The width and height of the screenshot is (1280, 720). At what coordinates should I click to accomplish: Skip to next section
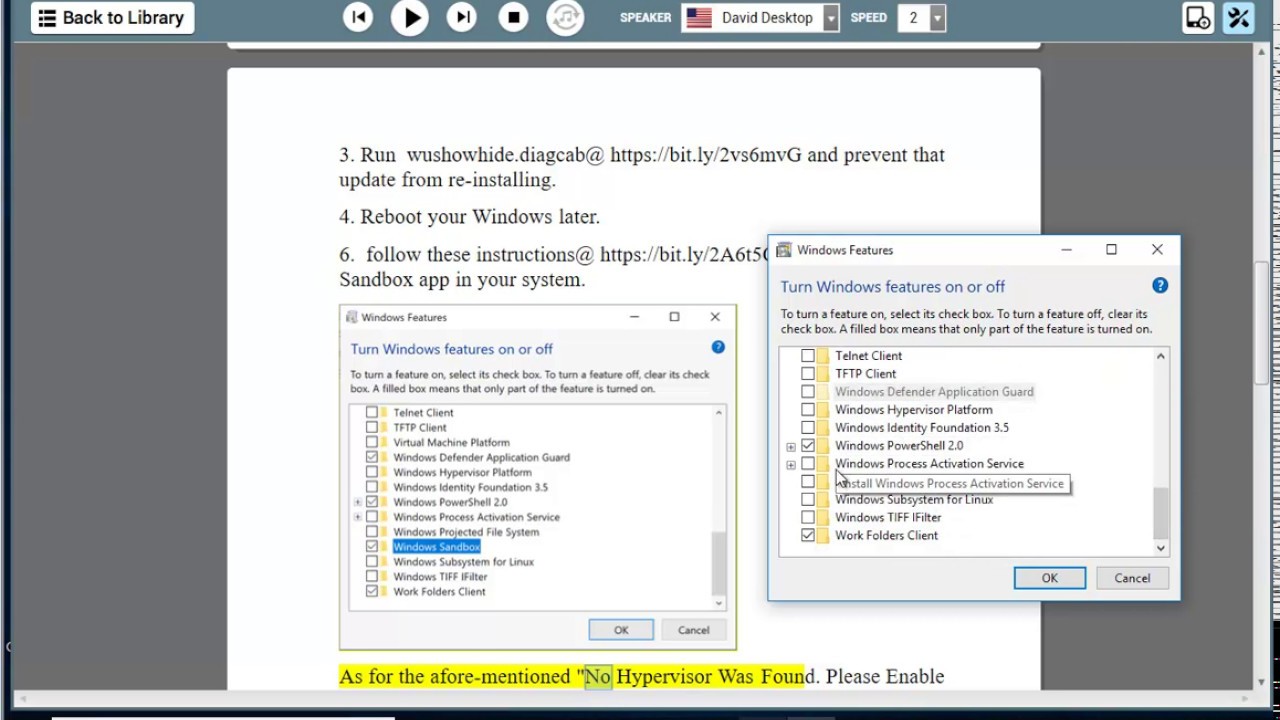pyautogui.click(x=462, y=17)
